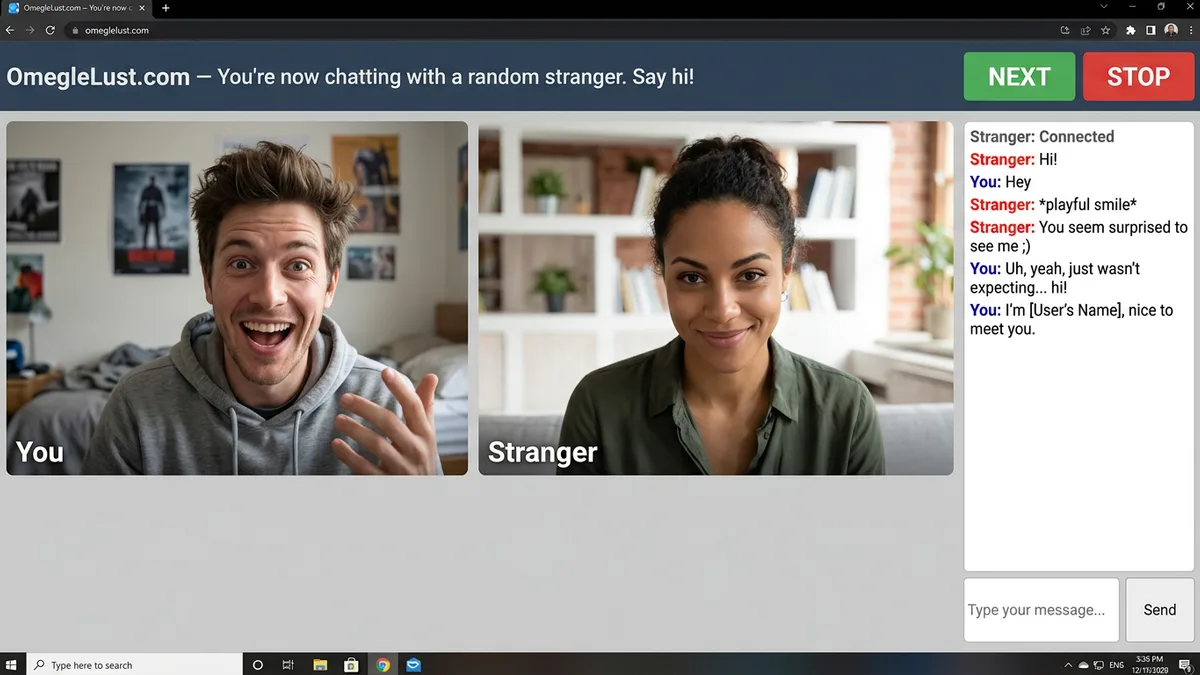Click the taskbar 'Type here to search' box
Viewport: 1200px width, 675px height.
[134, 665]
